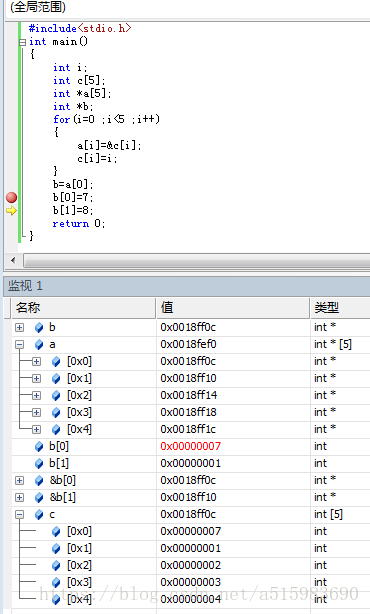Click code line 'b=a[0];'
This screenshot has width=370, height=614.
73,184
